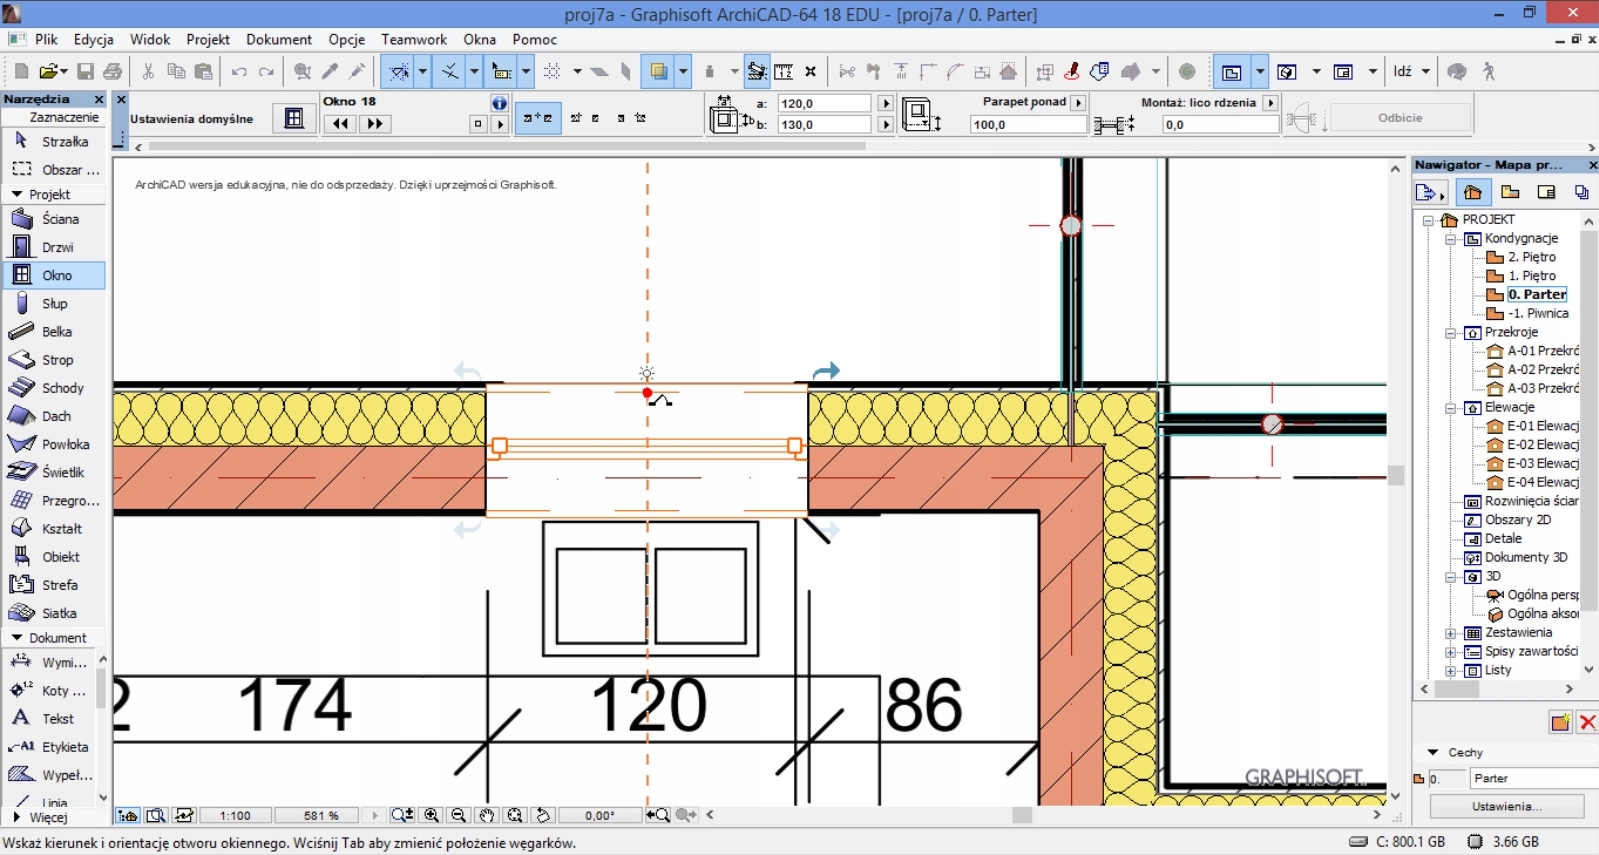
Task: Click the Save icon in toolbar
Action: 86,72
